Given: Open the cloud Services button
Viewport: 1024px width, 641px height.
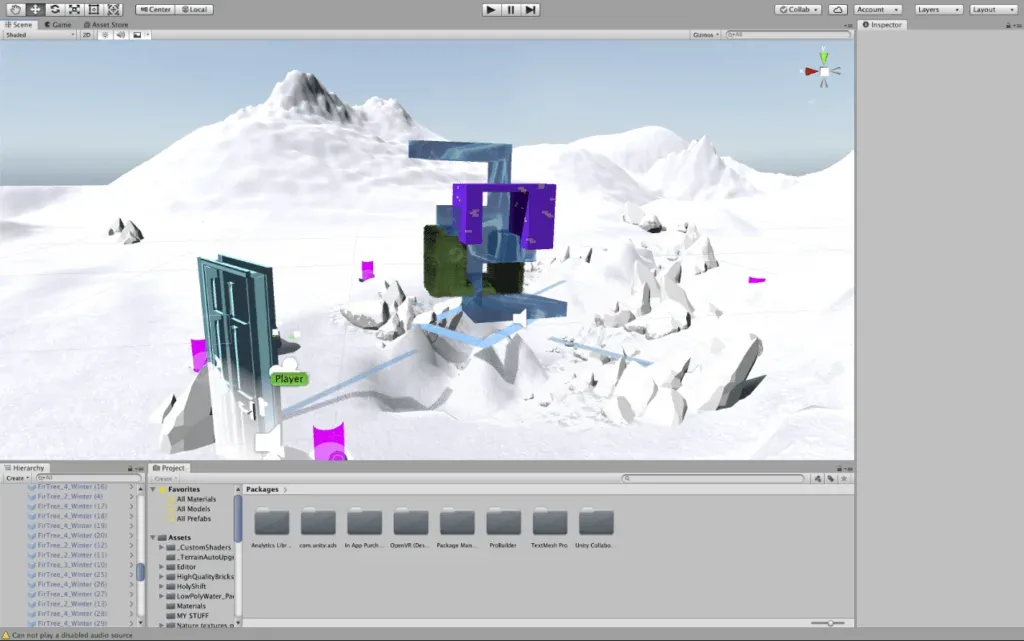Looking at the screenshot, I should tap(838, 9).
